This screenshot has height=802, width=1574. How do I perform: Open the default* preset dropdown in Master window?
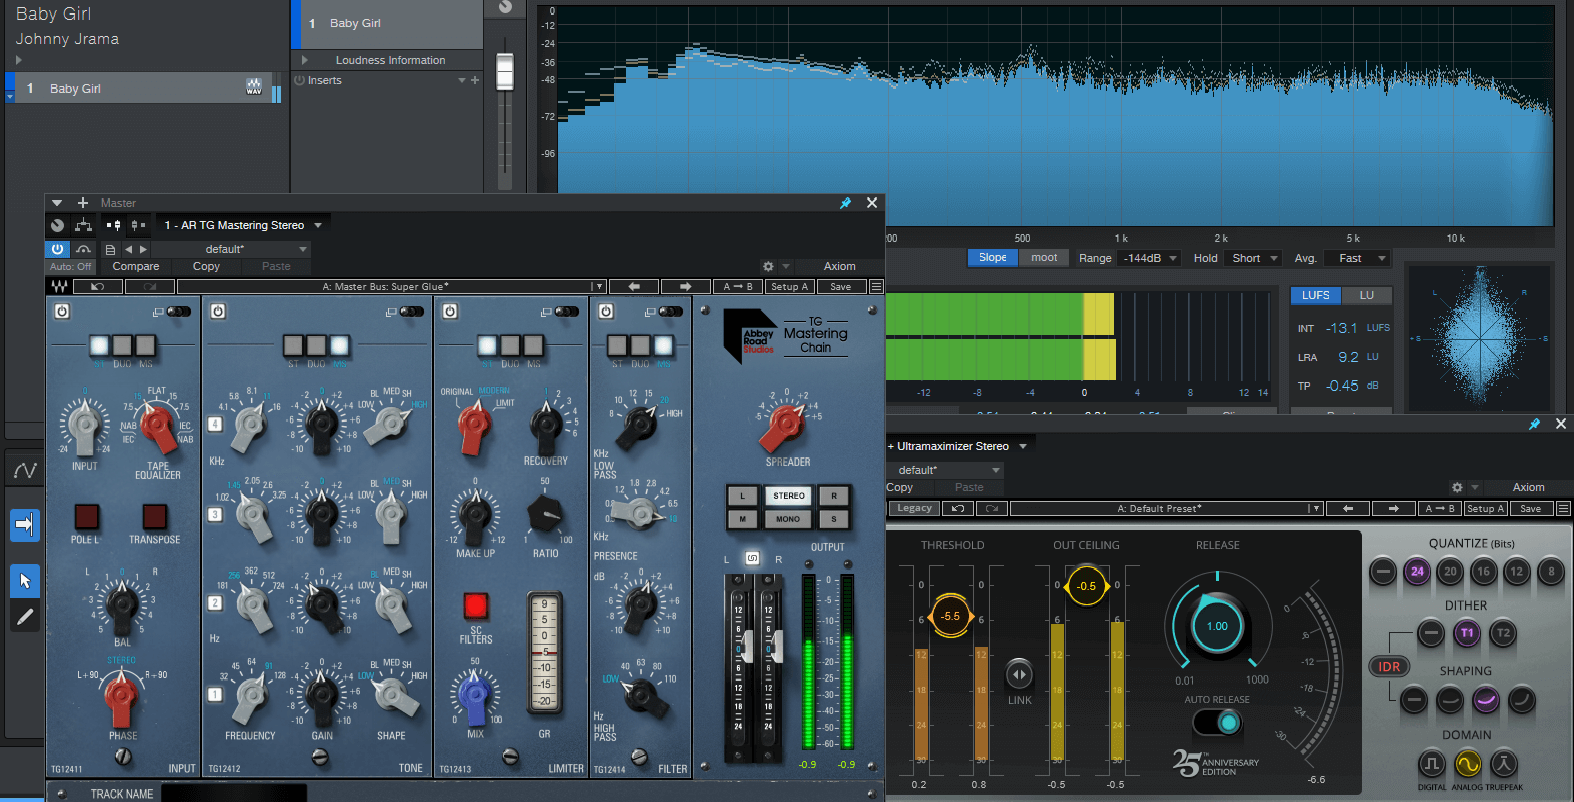(x=256, y=249)
